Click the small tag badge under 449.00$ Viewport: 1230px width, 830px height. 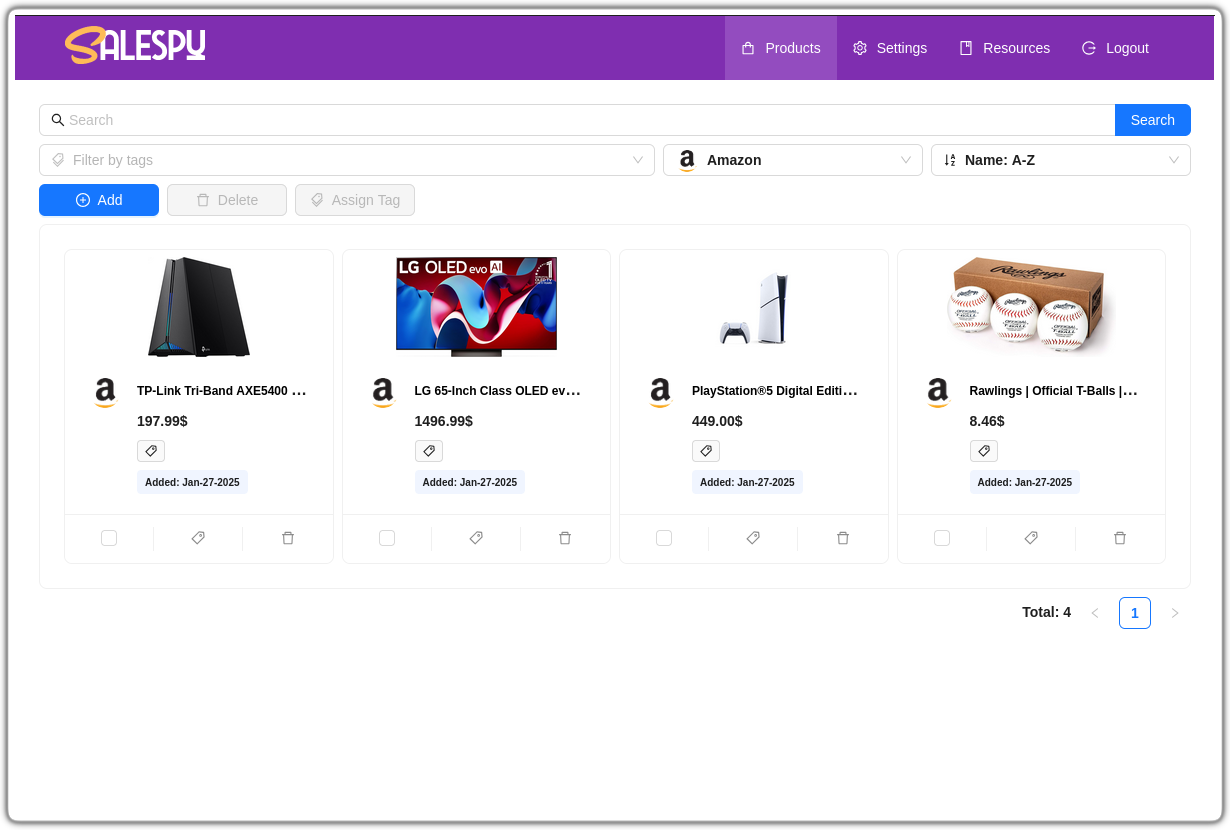(x=706, y=451)
